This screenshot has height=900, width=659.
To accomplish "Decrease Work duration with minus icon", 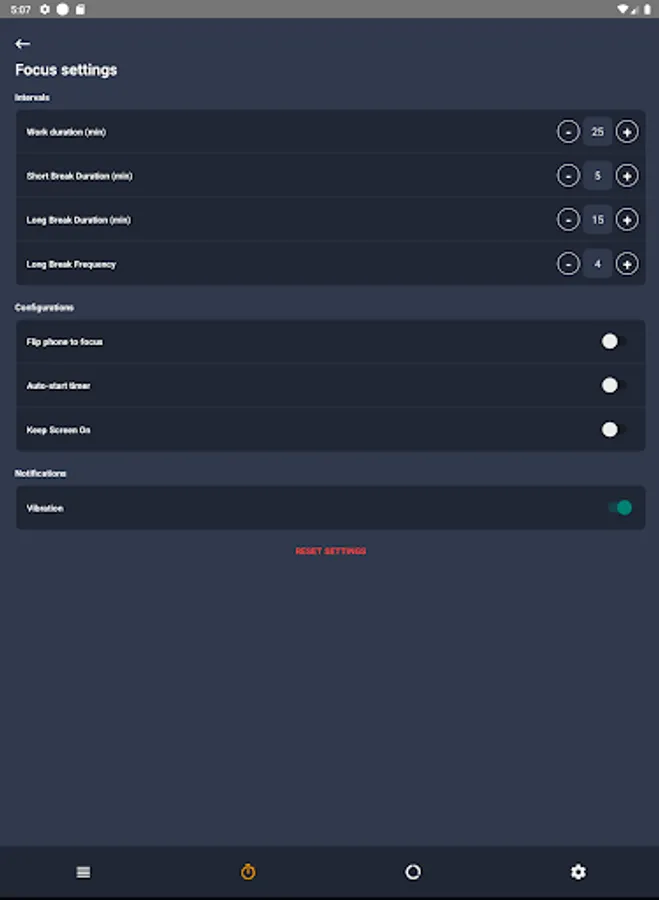I will (x=568, y=132).
